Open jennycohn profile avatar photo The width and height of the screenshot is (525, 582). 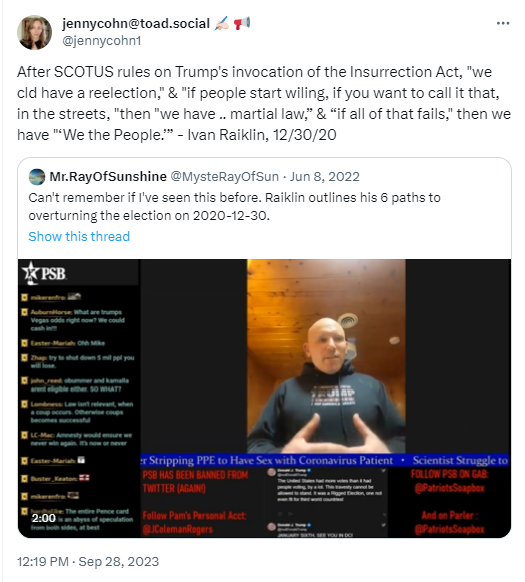pyautogui.click(x=35, y=32)
